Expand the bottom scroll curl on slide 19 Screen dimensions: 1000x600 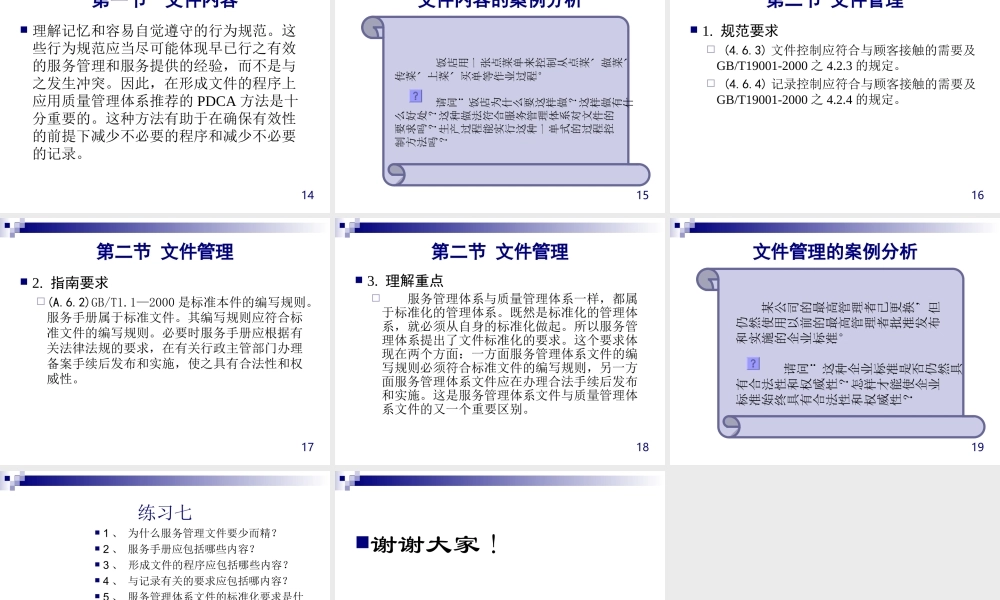tap(729, 425)
